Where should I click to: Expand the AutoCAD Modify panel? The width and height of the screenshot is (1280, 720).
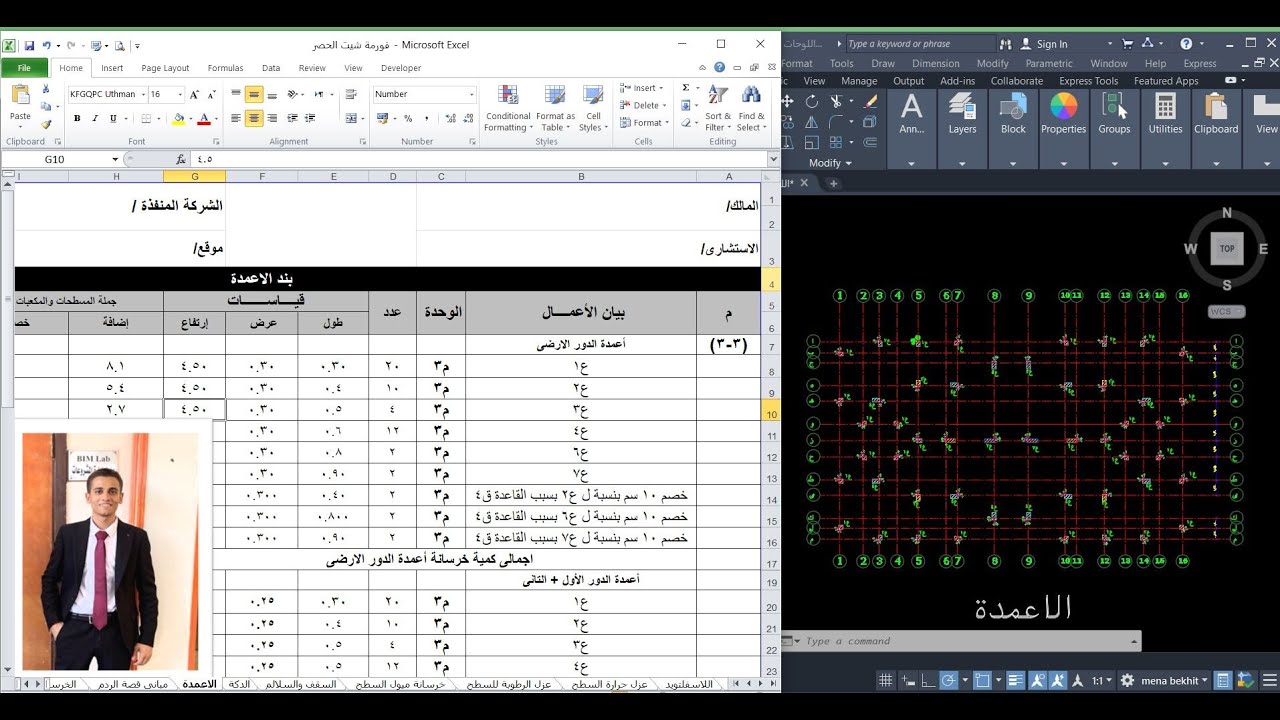point(830,163)
